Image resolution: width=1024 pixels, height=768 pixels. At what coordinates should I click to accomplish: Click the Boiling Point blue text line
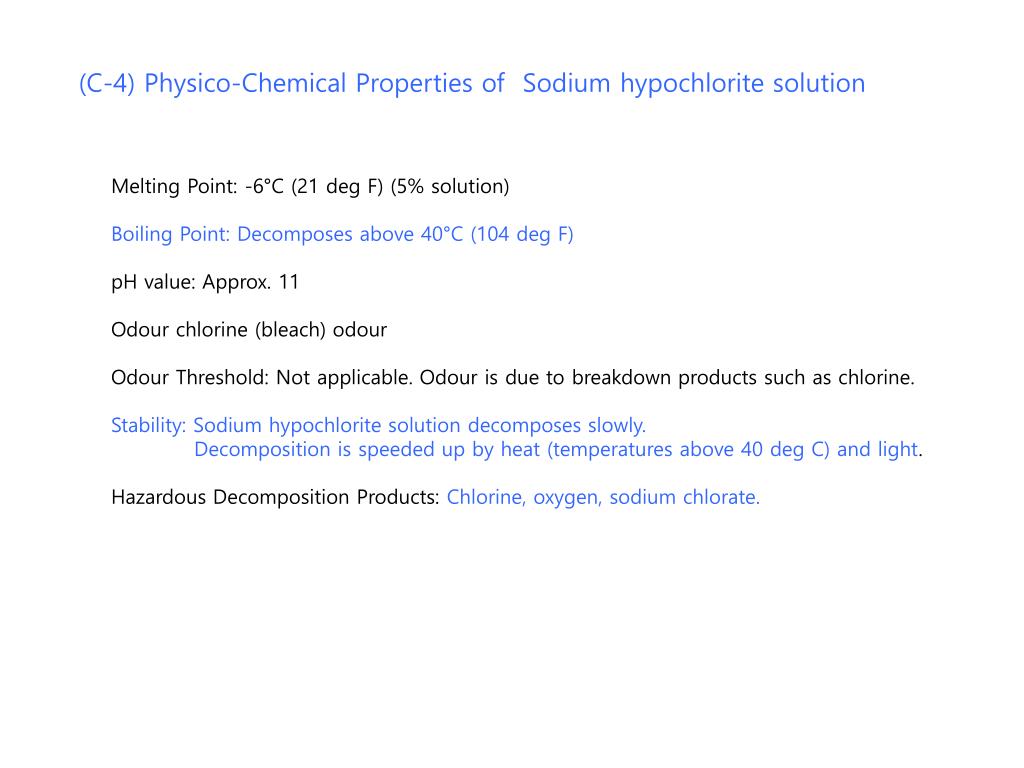342,234
